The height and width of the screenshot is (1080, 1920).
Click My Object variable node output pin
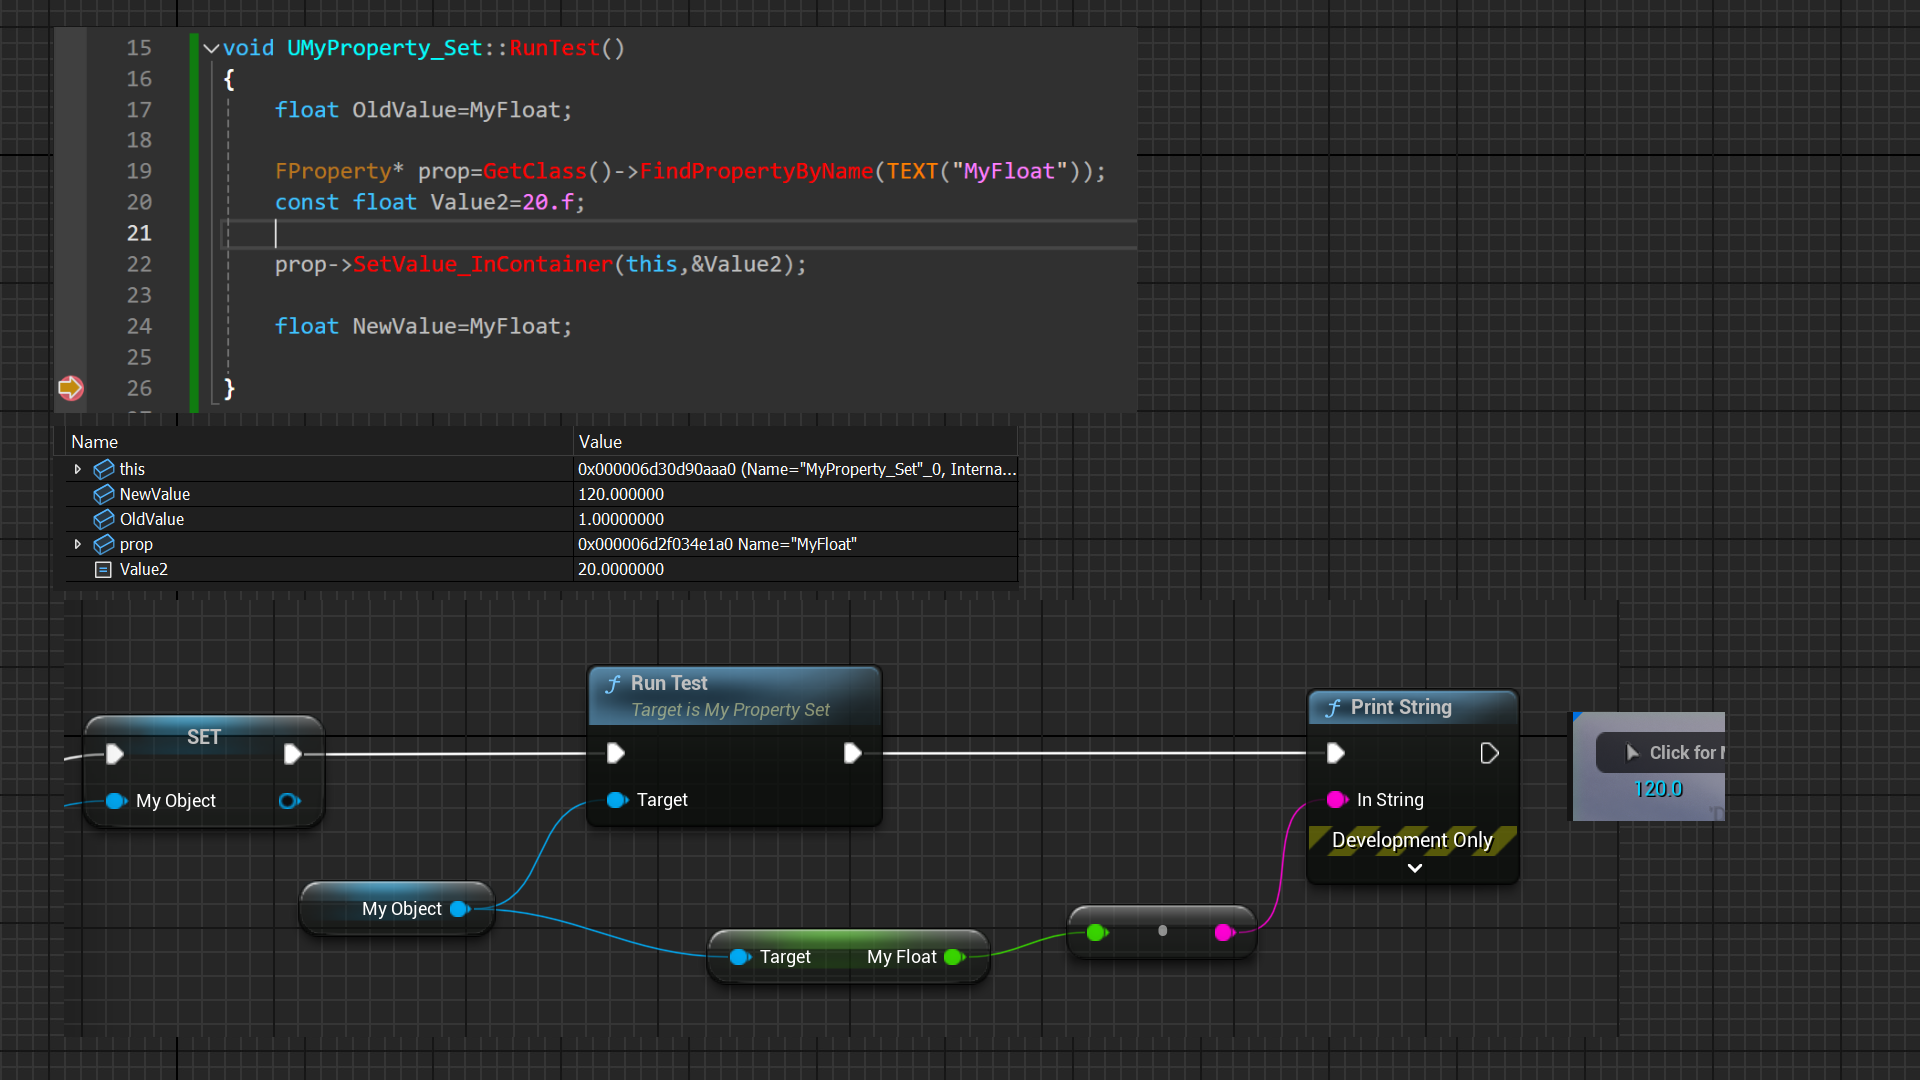click(x=460, y=909)
